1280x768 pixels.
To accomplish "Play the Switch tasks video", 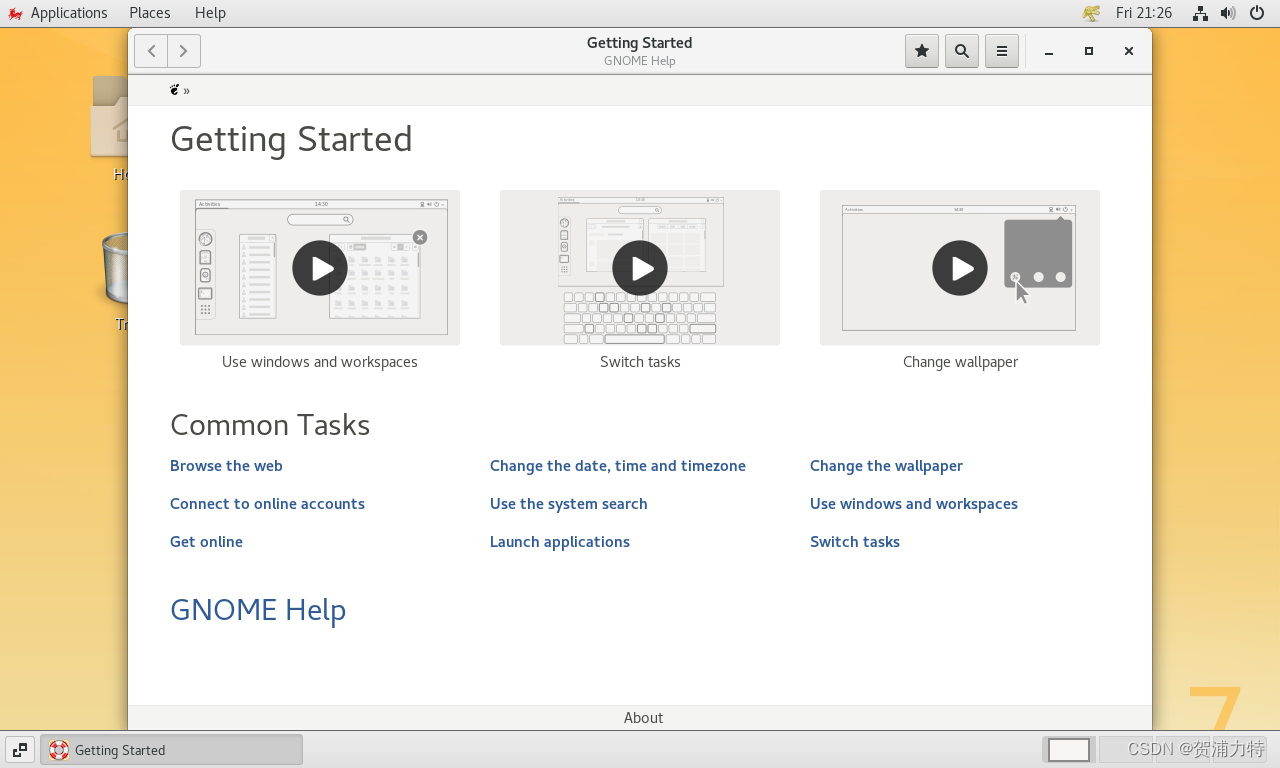I will 640,268.
